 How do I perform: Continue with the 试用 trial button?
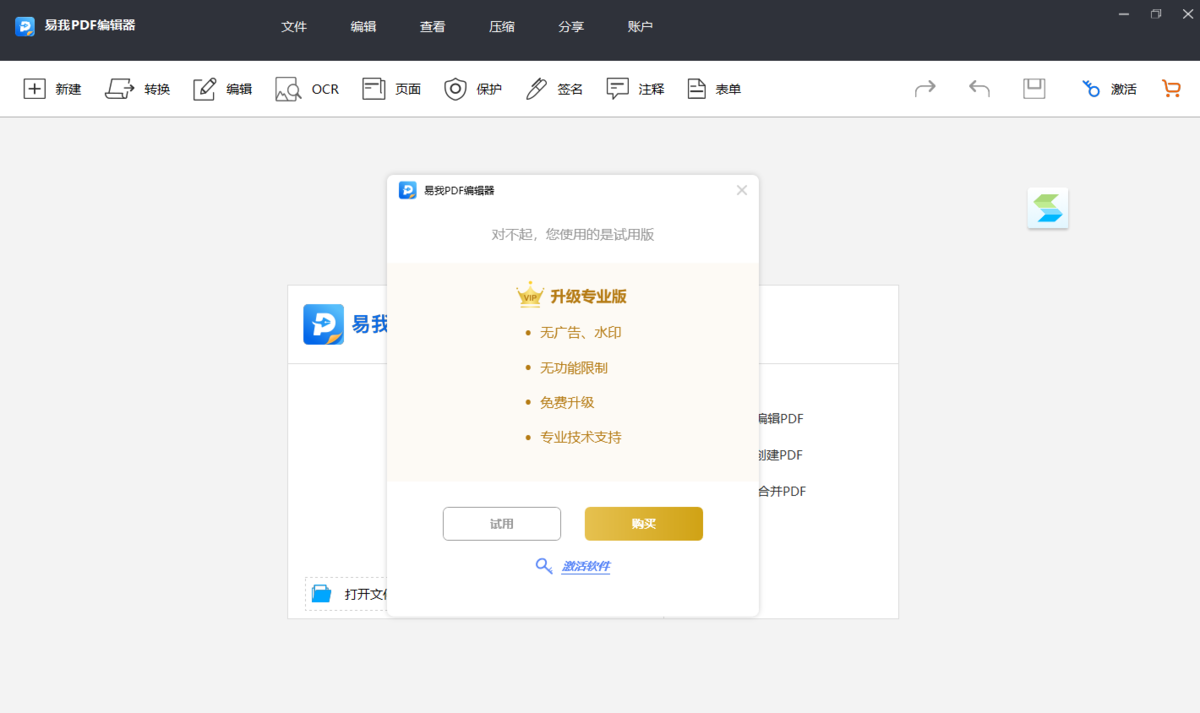501,523
